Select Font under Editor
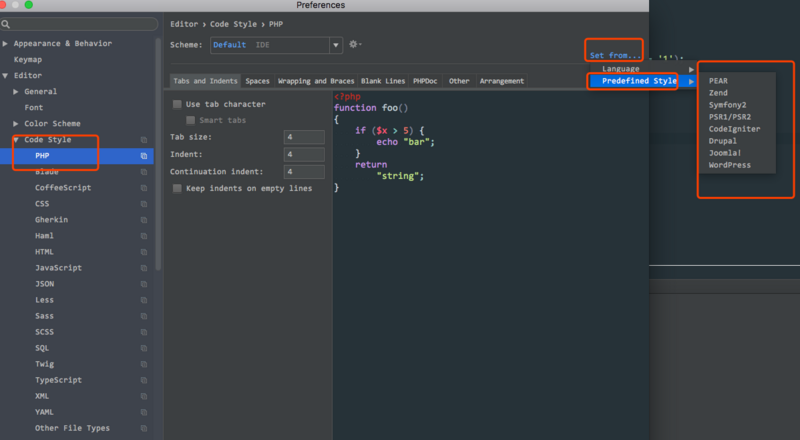Image resolution: width=800 pixels, height=440 pixels. 34,108
